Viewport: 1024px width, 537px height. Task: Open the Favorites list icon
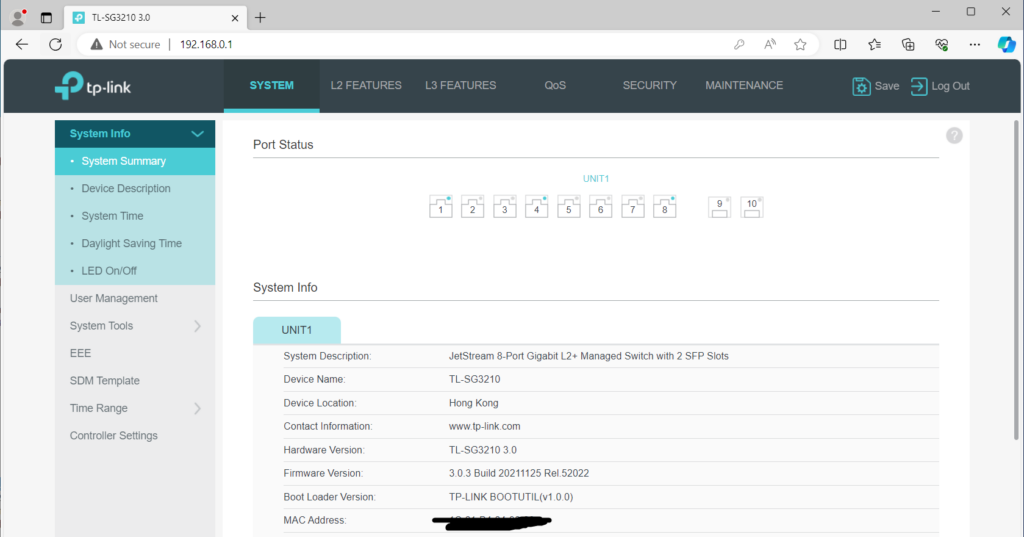tap(874, 44)
